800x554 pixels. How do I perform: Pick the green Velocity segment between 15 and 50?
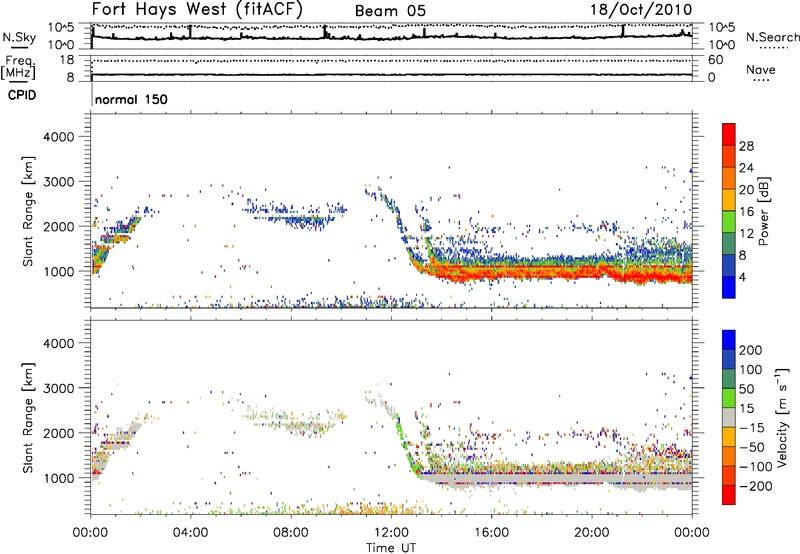(x=729, y=398)
